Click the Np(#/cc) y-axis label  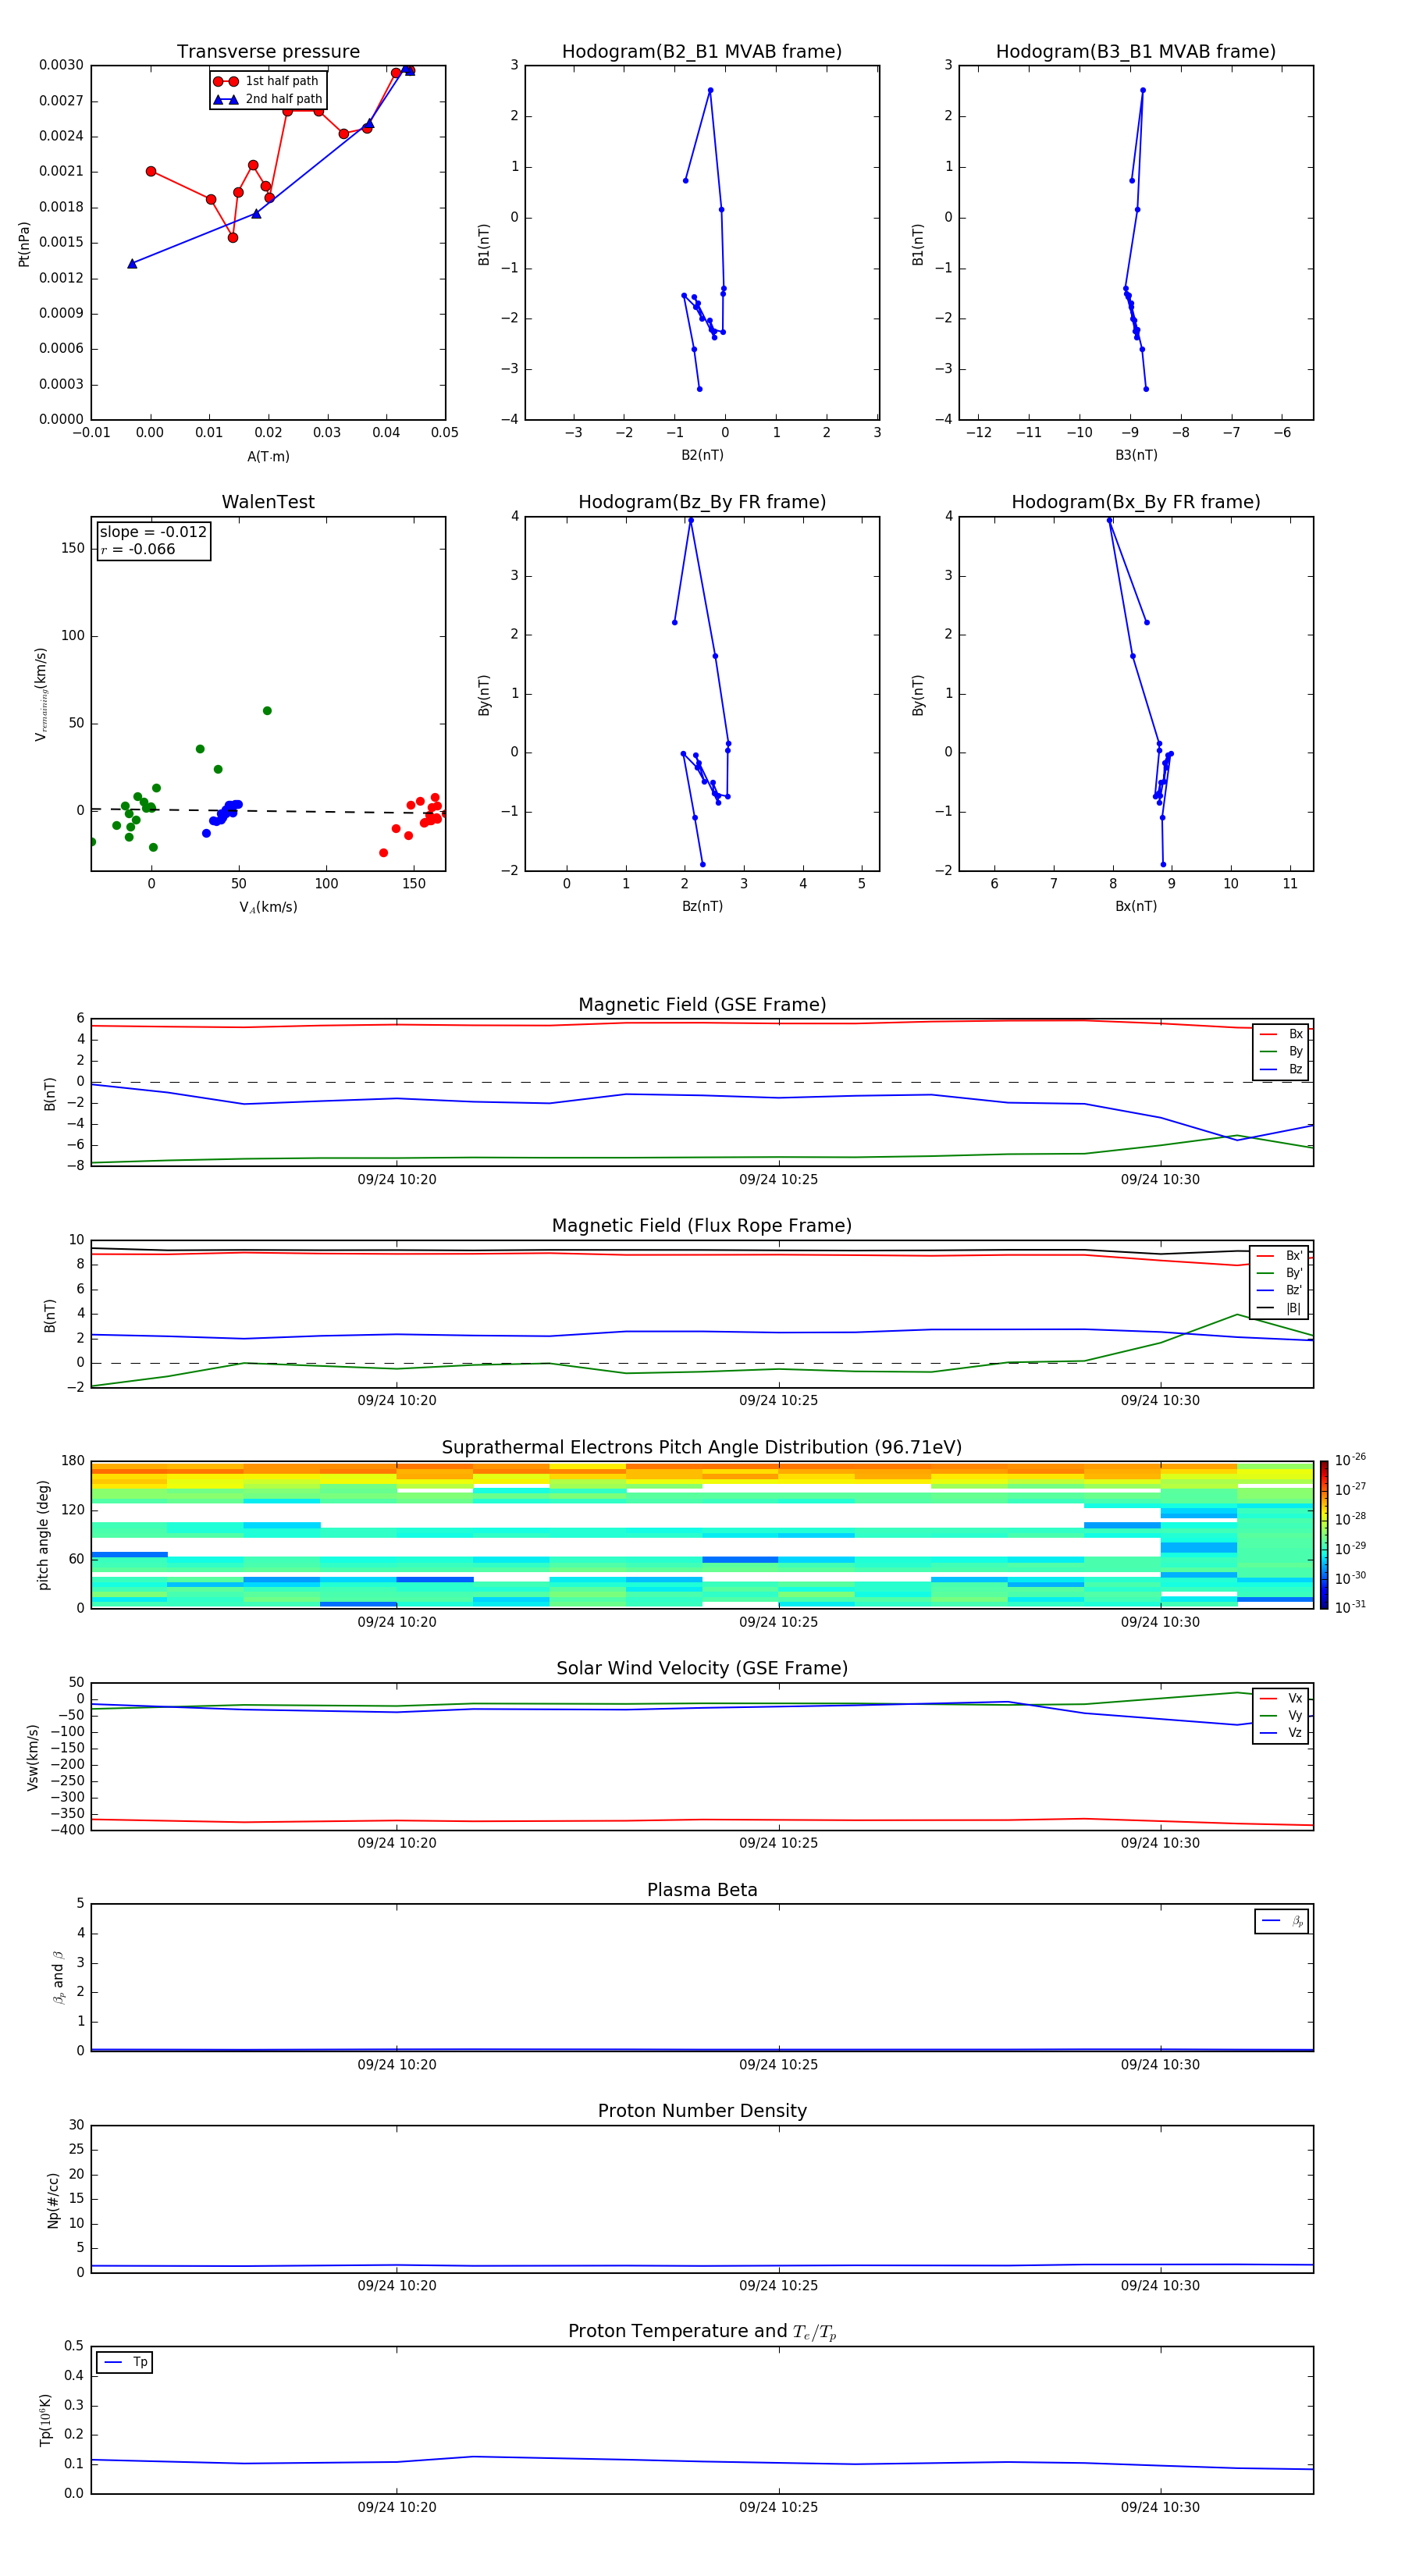53,2200
